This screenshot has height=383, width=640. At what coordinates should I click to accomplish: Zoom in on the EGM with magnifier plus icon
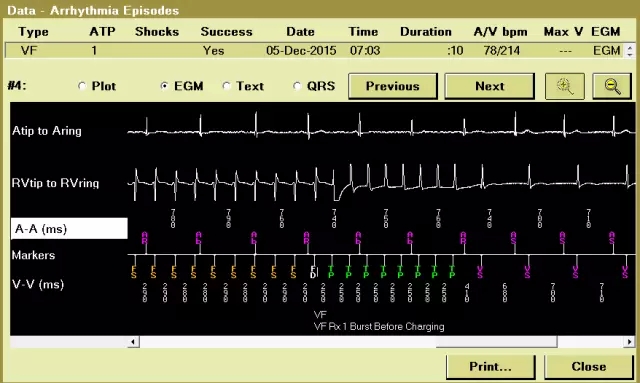(565, 86)
